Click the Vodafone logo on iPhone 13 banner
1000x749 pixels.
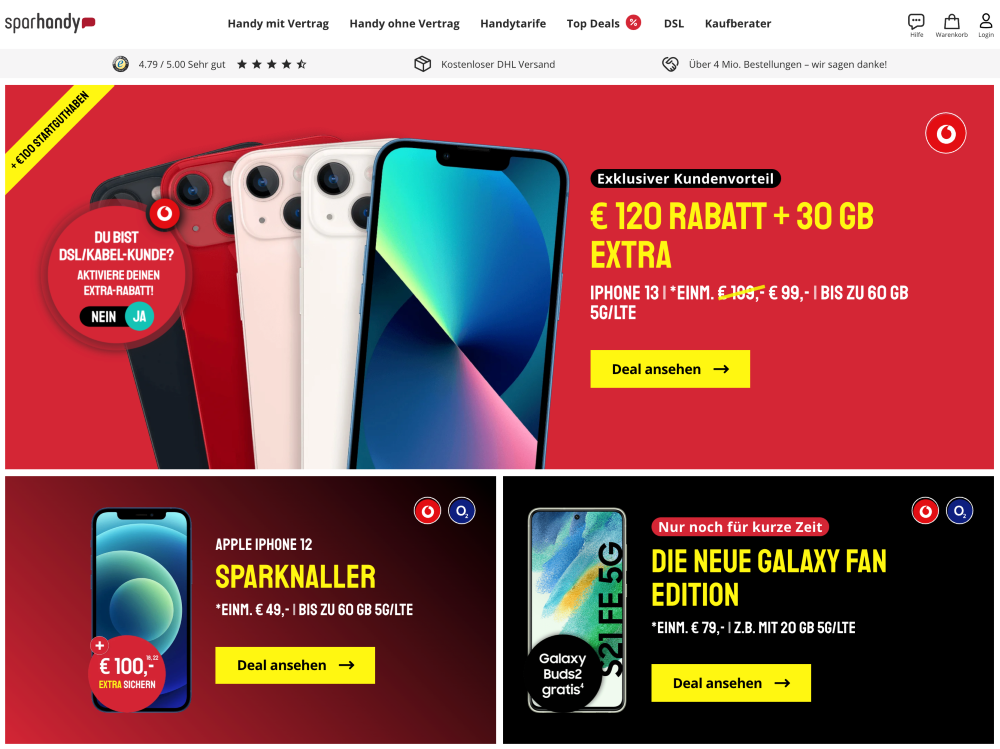945,133
